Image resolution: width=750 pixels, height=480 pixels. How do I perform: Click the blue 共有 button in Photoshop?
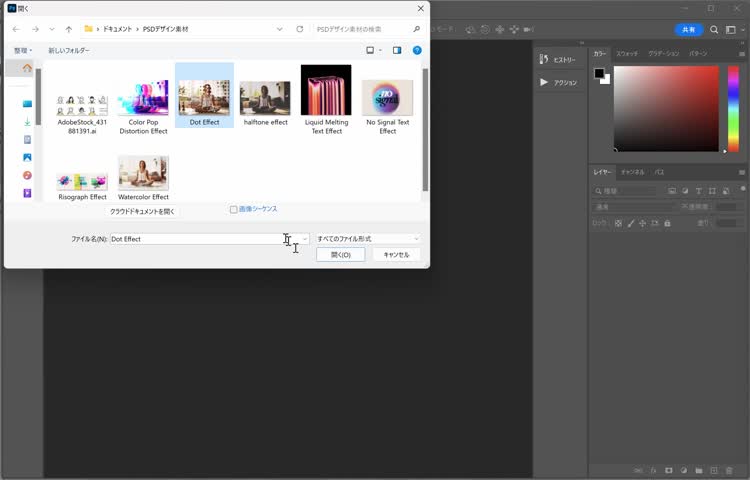(x=688, y=30)
